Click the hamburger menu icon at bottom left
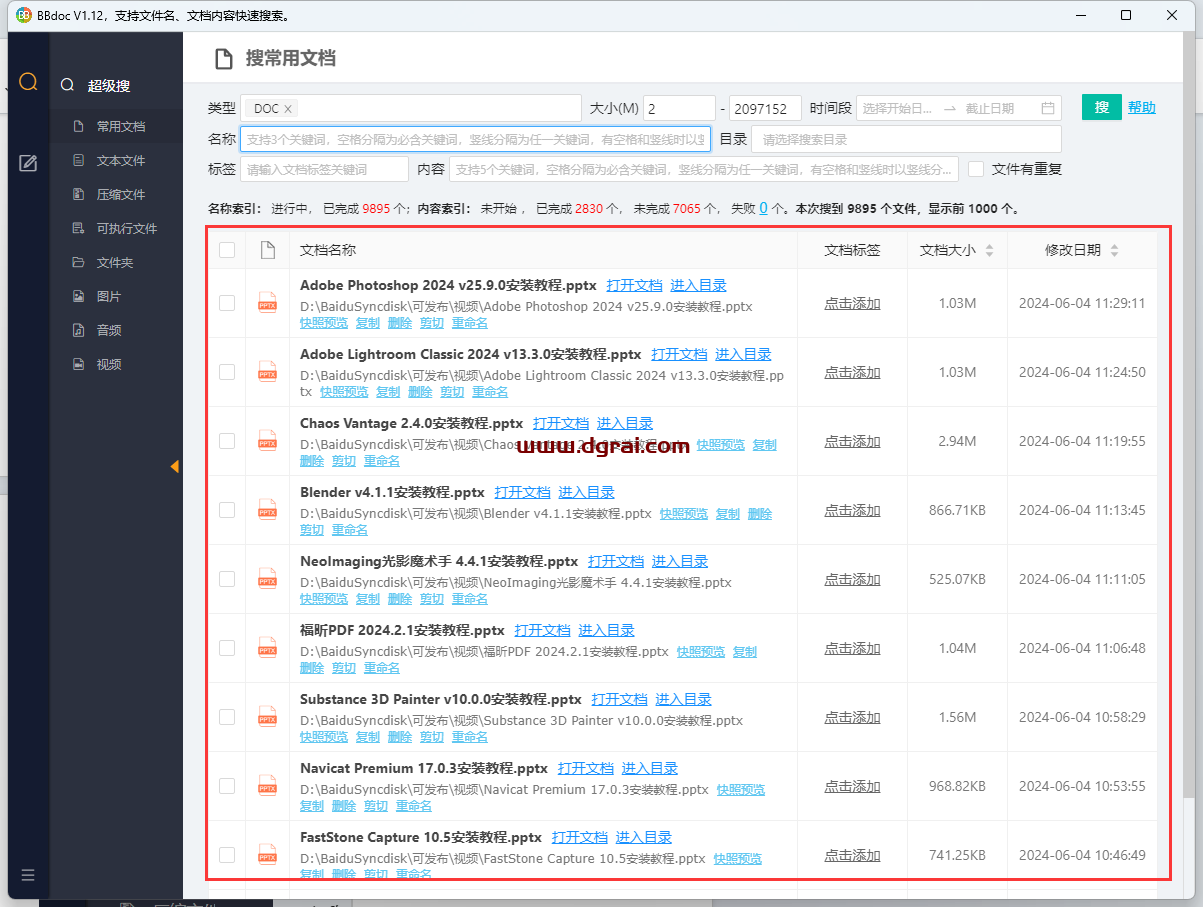Image resolution: width=1203 pixels, height=907 pixels. click(x=28, y=875)
